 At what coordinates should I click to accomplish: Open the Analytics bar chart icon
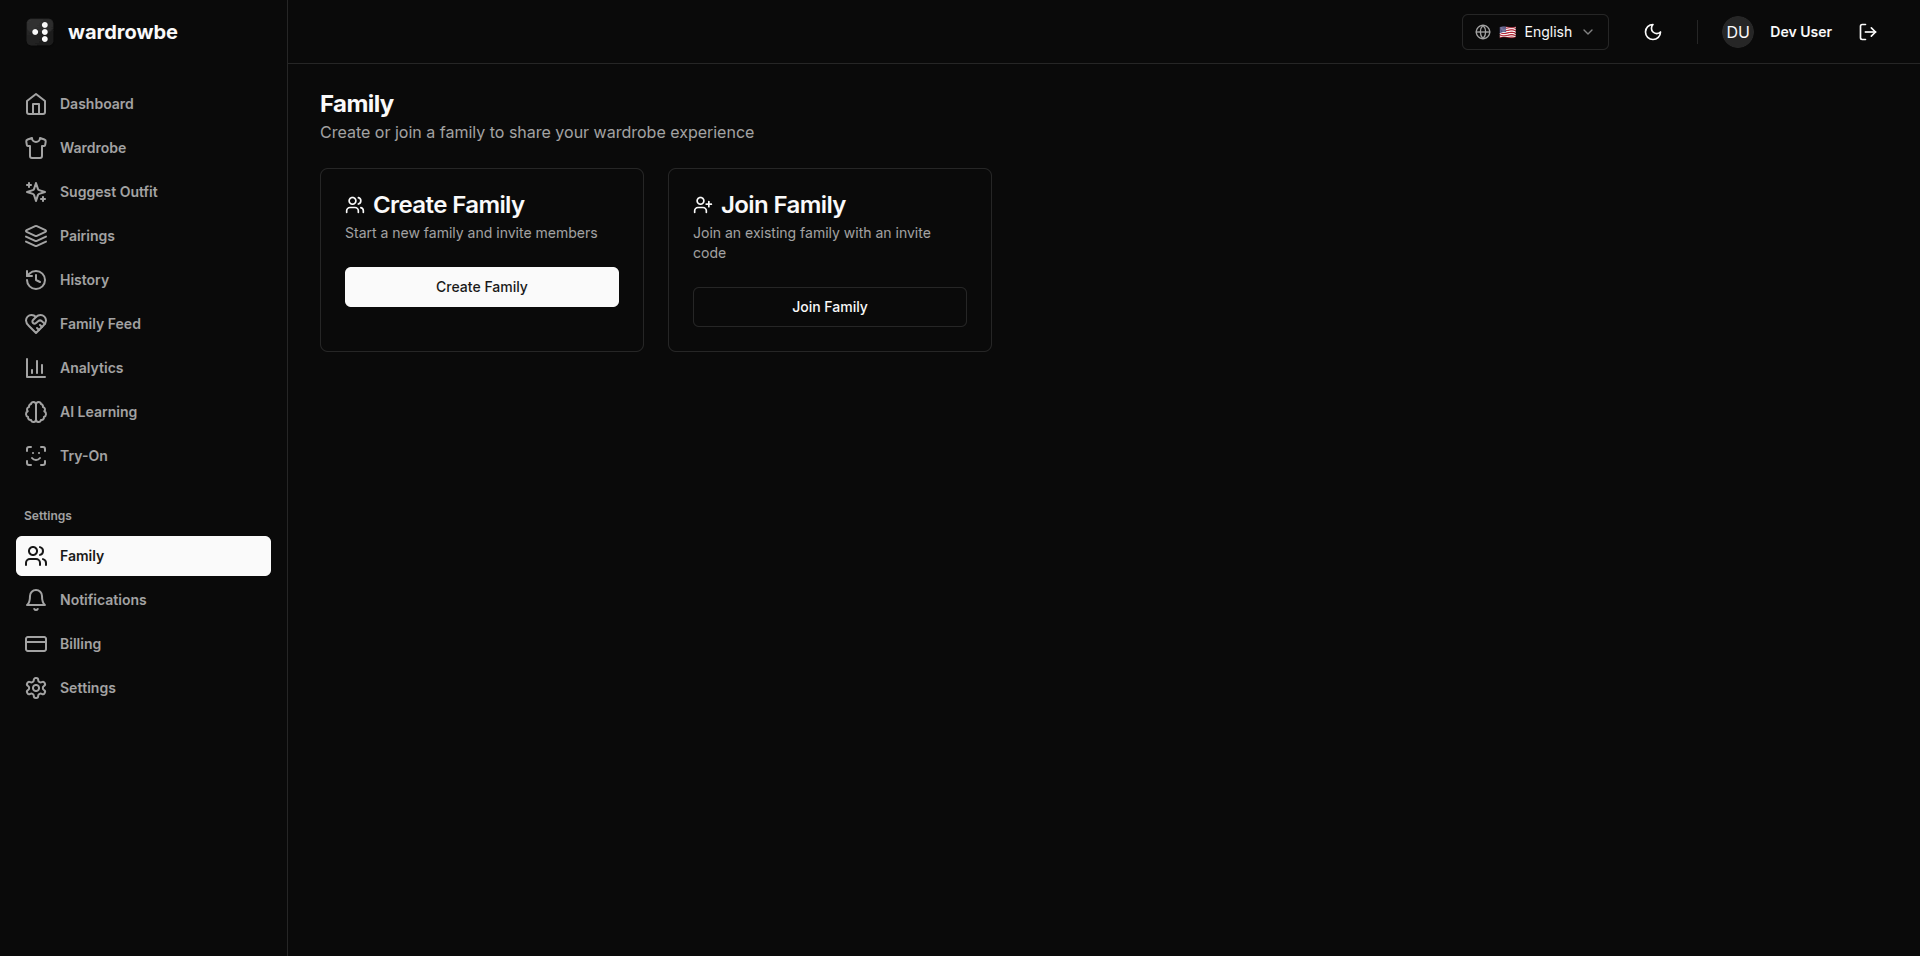(x=36, y=368)
